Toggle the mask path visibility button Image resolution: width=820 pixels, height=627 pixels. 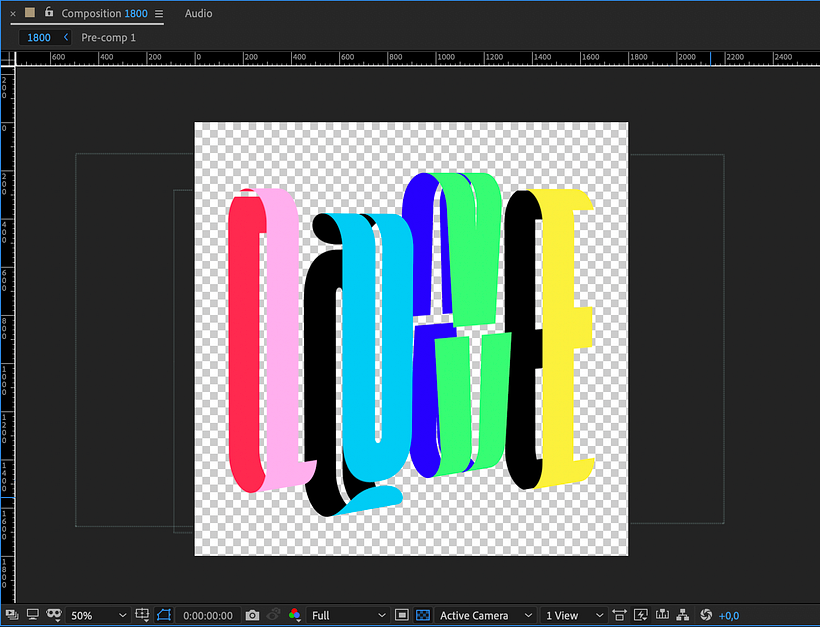pos(164,615)
